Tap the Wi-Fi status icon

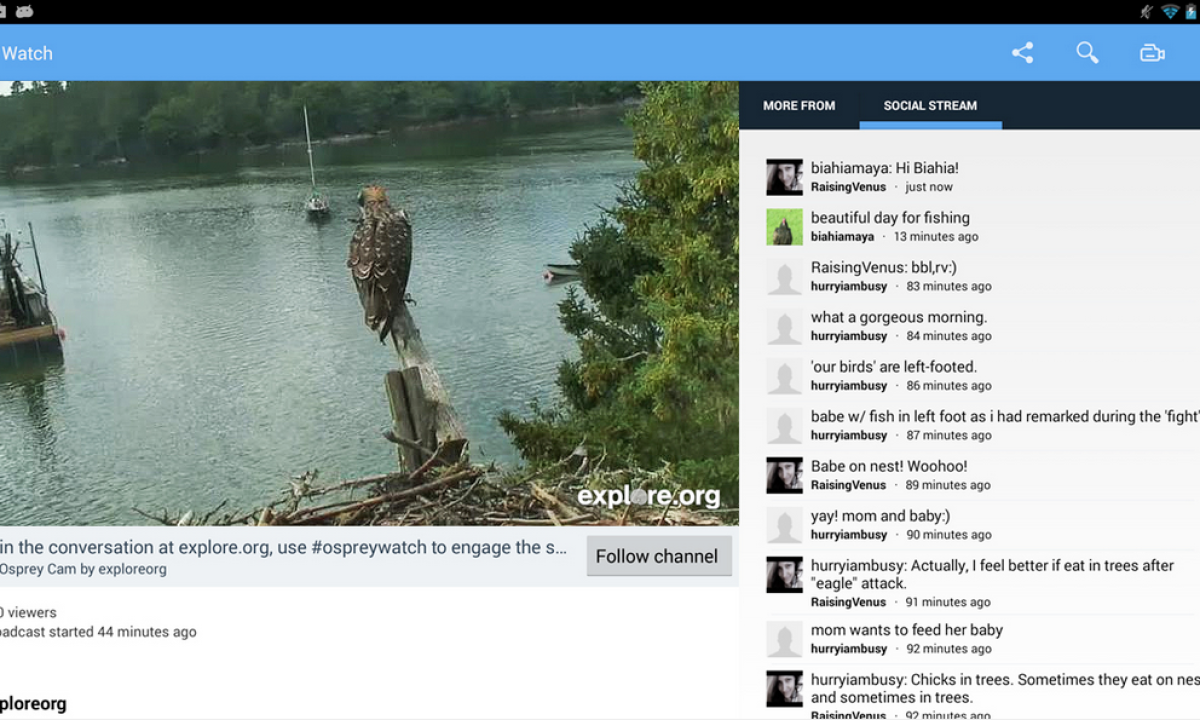pos(1169,11)
